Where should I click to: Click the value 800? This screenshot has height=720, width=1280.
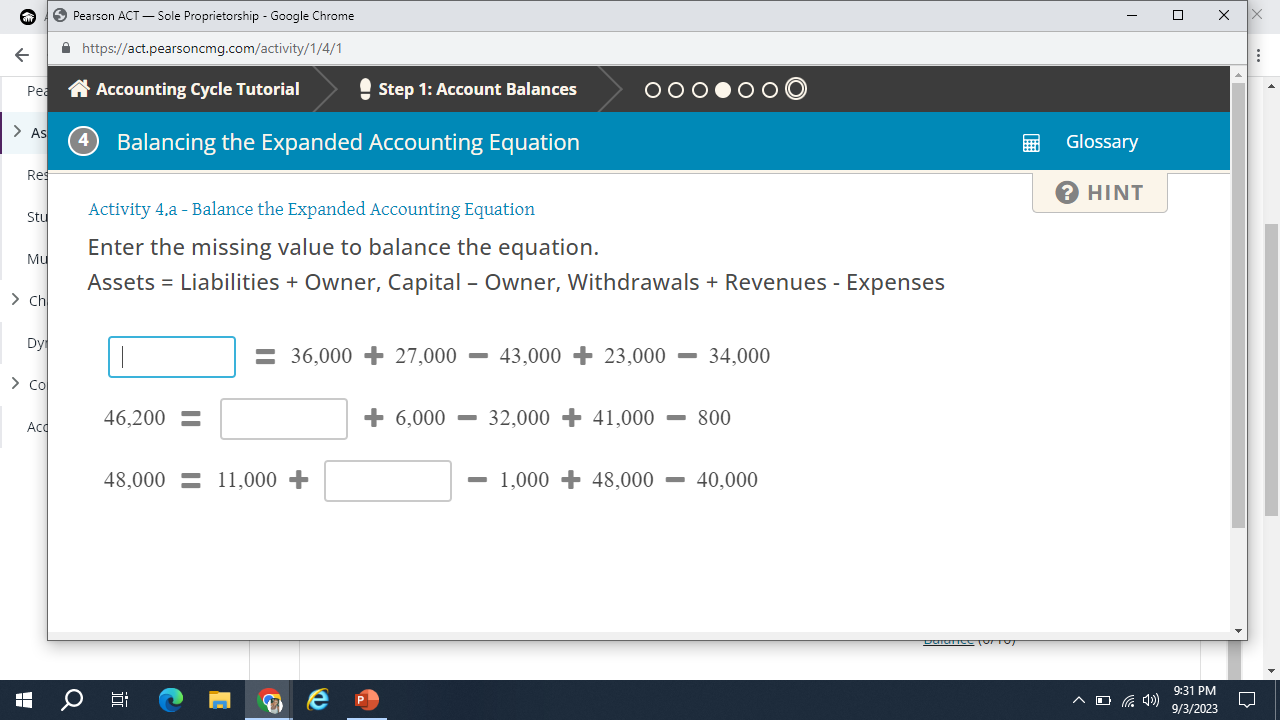click(x=714, y=418)
